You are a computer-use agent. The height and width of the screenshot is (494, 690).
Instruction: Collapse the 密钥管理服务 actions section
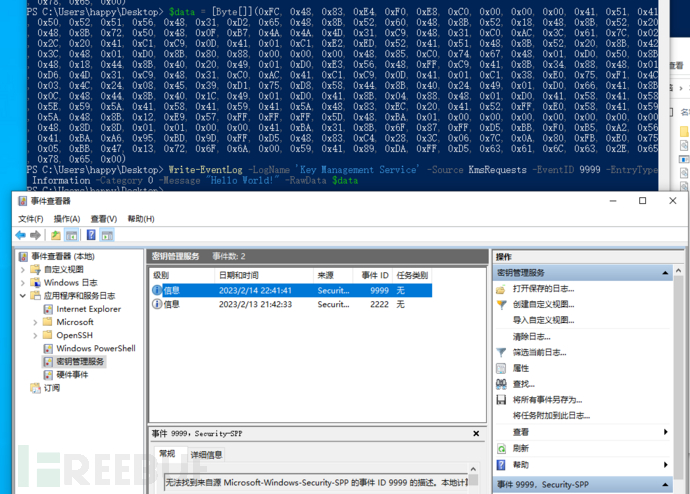click(x=665, y=273)
